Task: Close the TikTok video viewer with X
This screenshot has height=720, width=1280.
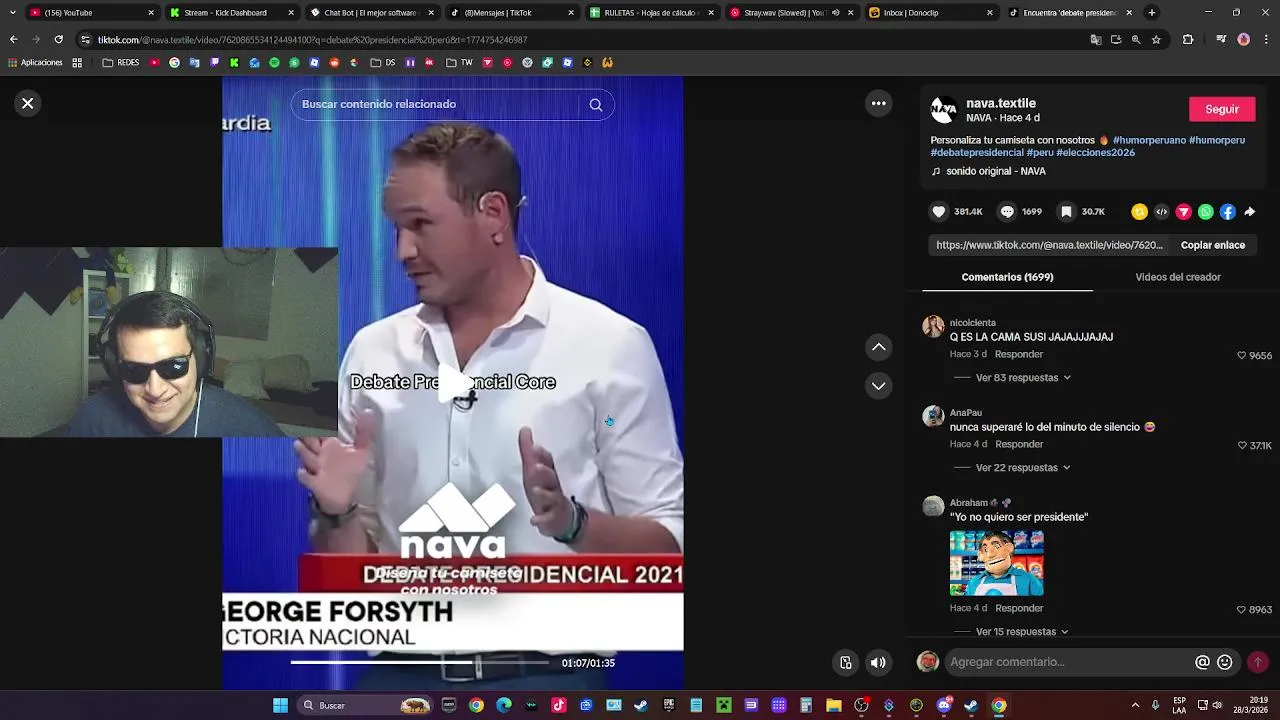Action: click(28, 103)
